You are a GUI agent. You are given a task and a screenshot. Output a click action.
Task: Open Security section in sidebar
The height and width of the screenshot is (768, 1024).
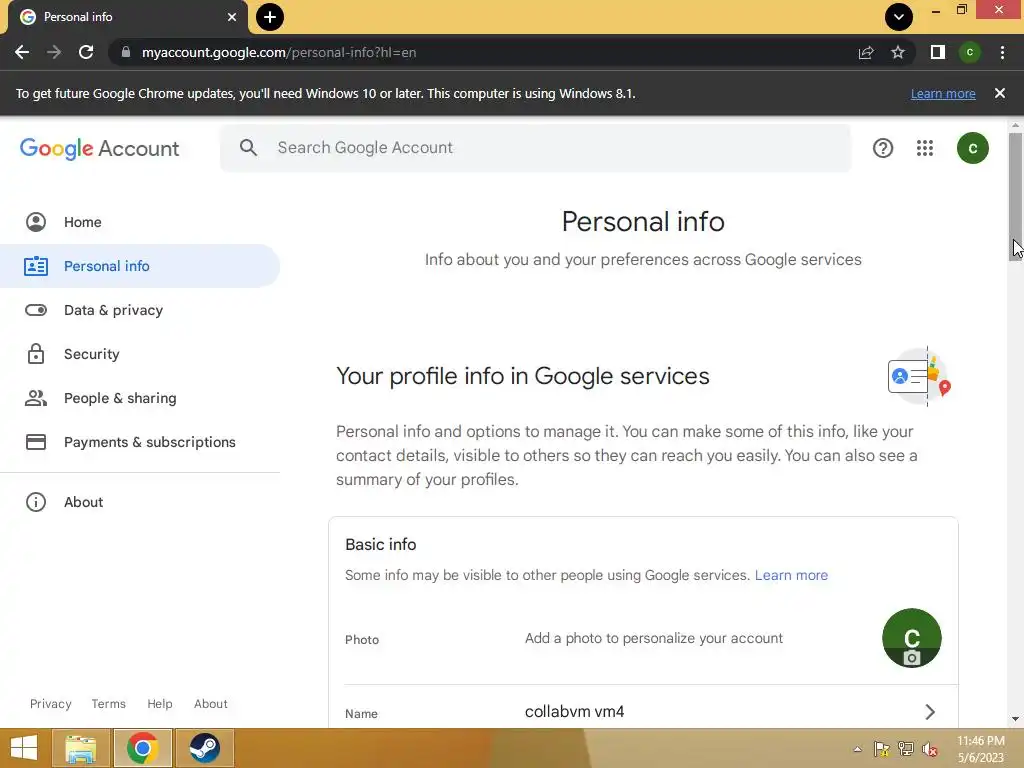[x=140, y=354]
